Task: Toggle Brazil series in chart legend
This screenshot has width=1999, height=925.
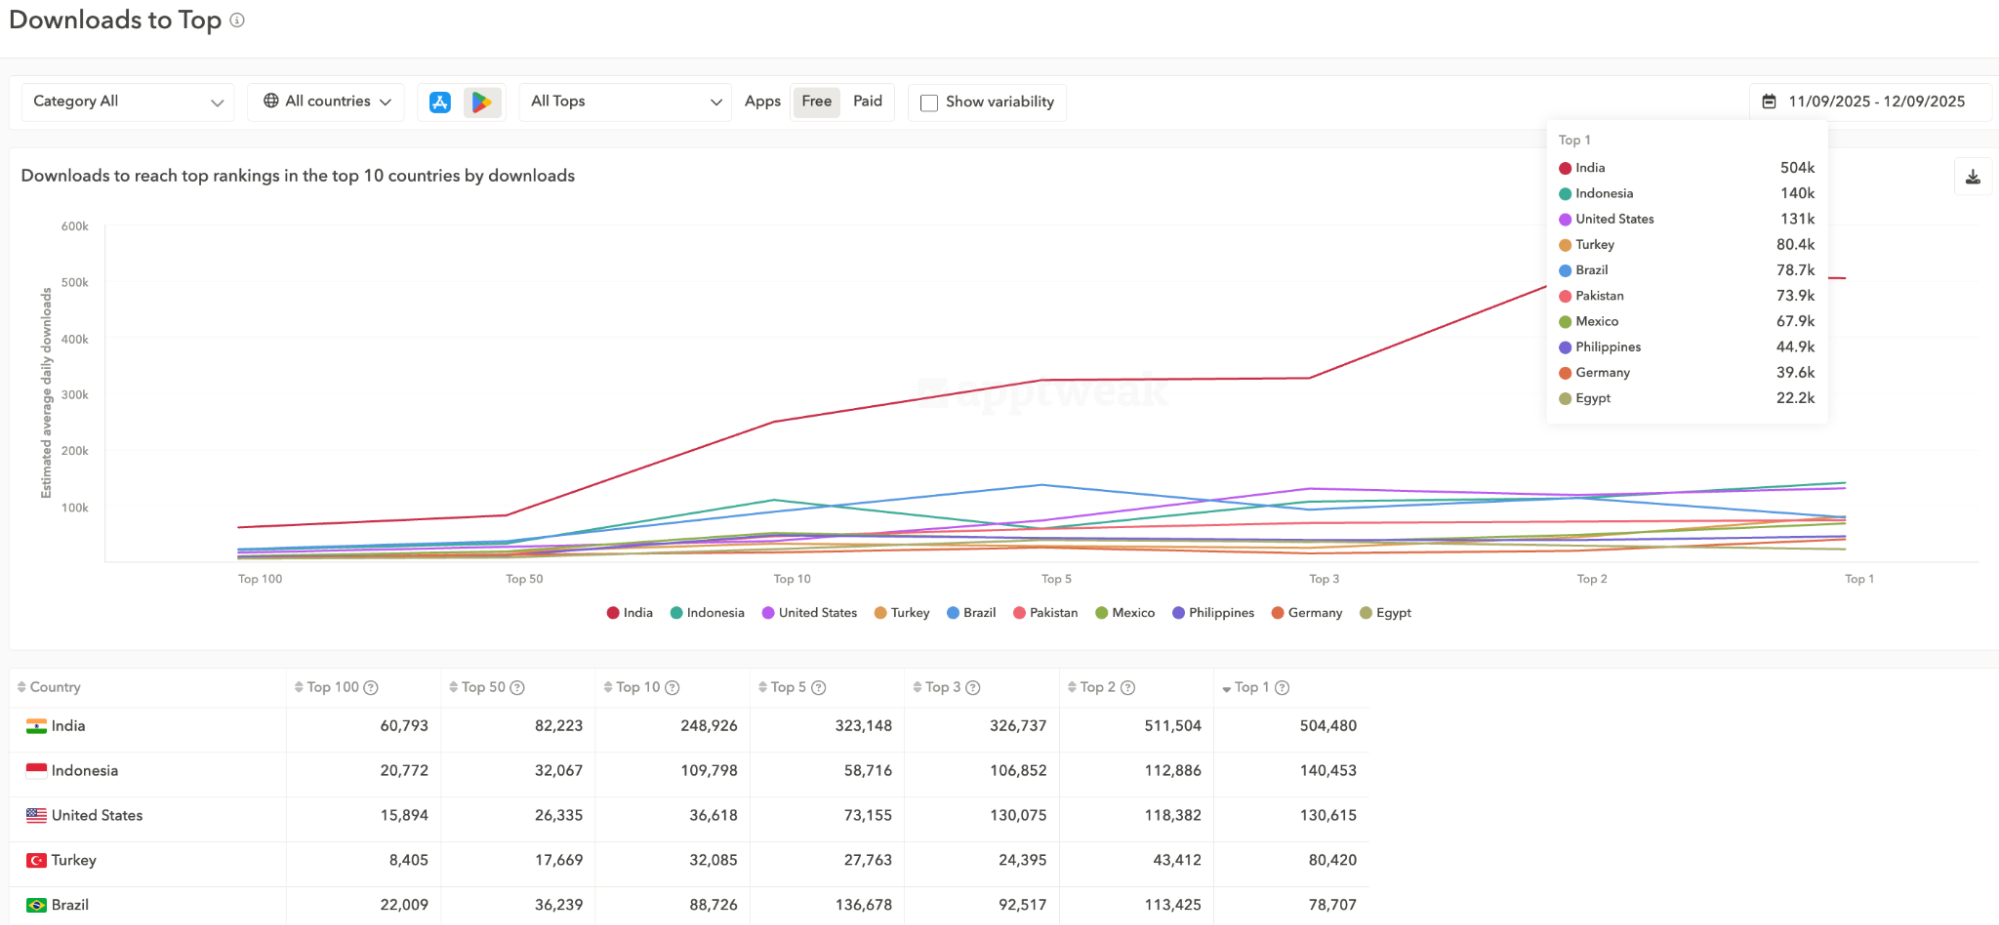Action: [971, 613]
